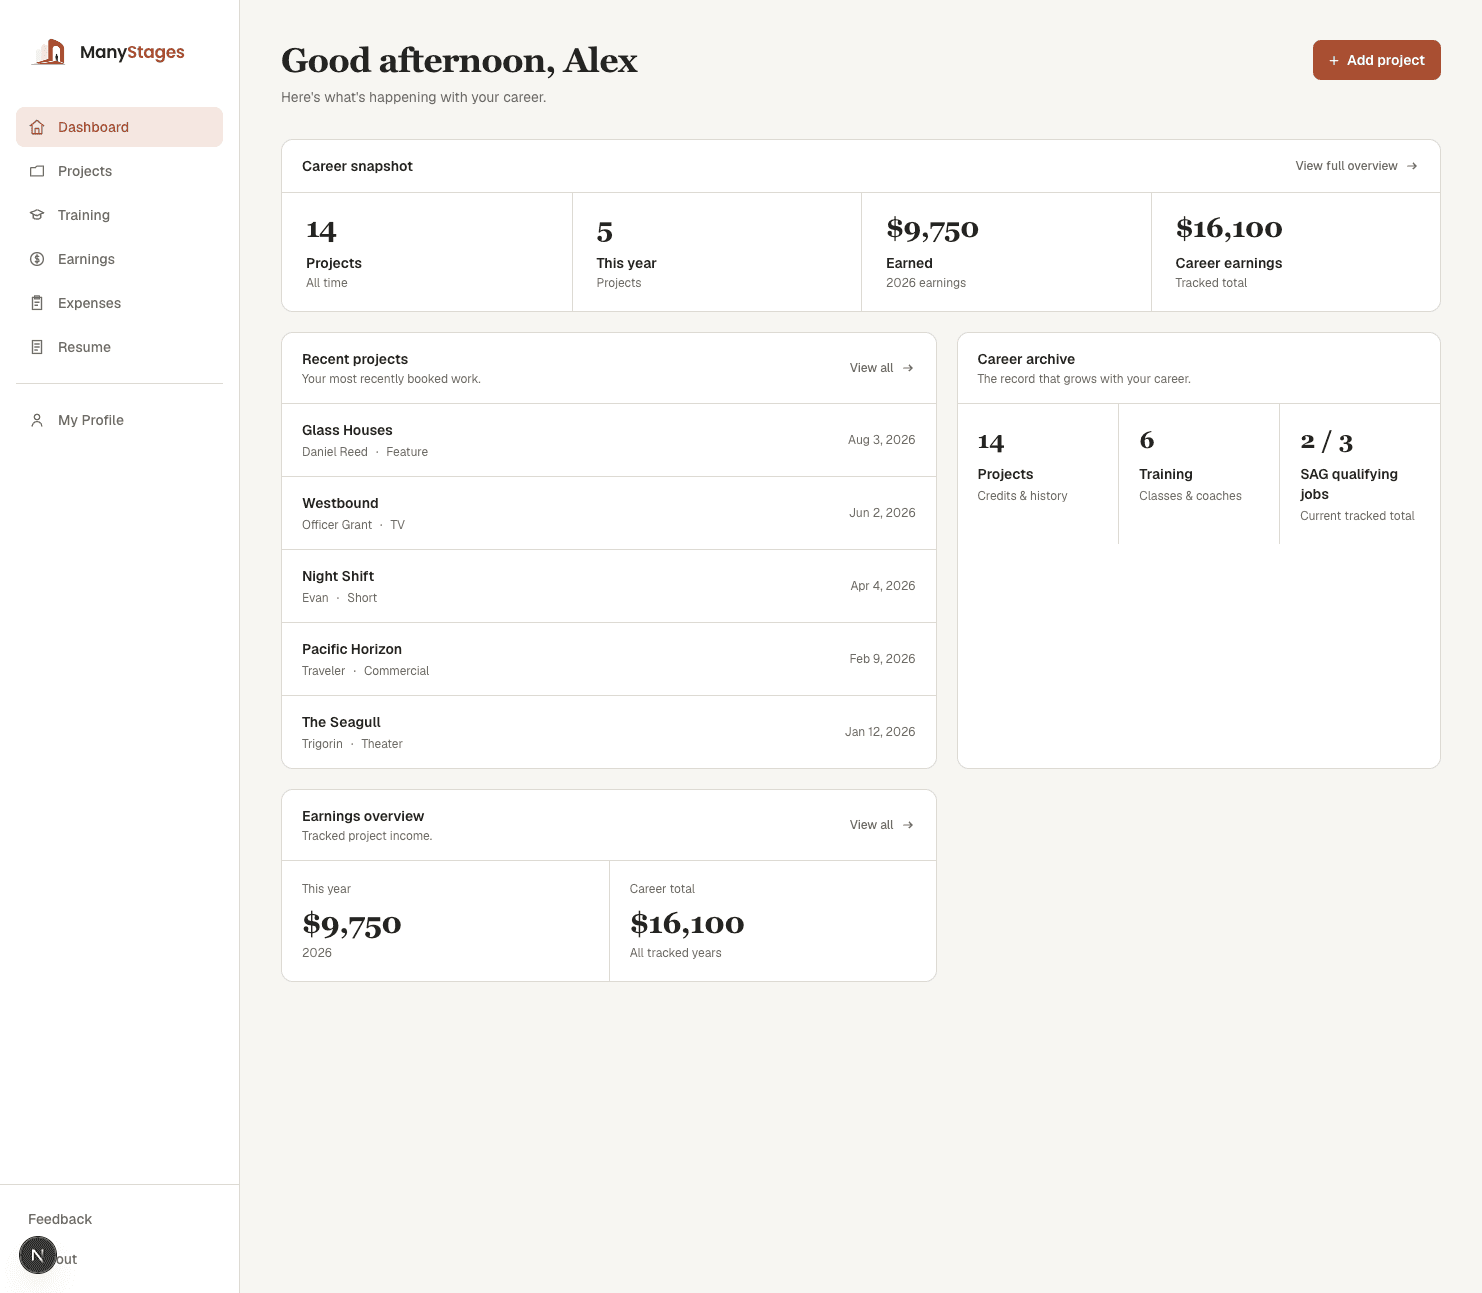This screenshot has width=1482, height=1293.
Task: Click the plus icon in Add project
Action: pos(1333,61)
